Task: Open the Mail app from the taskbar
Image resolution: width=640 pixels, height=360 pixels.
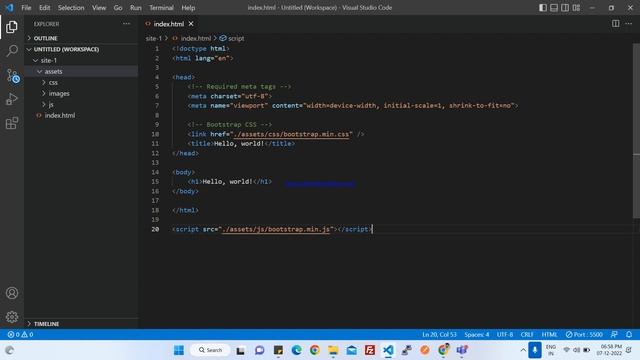Action: pyautogui.click(x=351, y=350)
